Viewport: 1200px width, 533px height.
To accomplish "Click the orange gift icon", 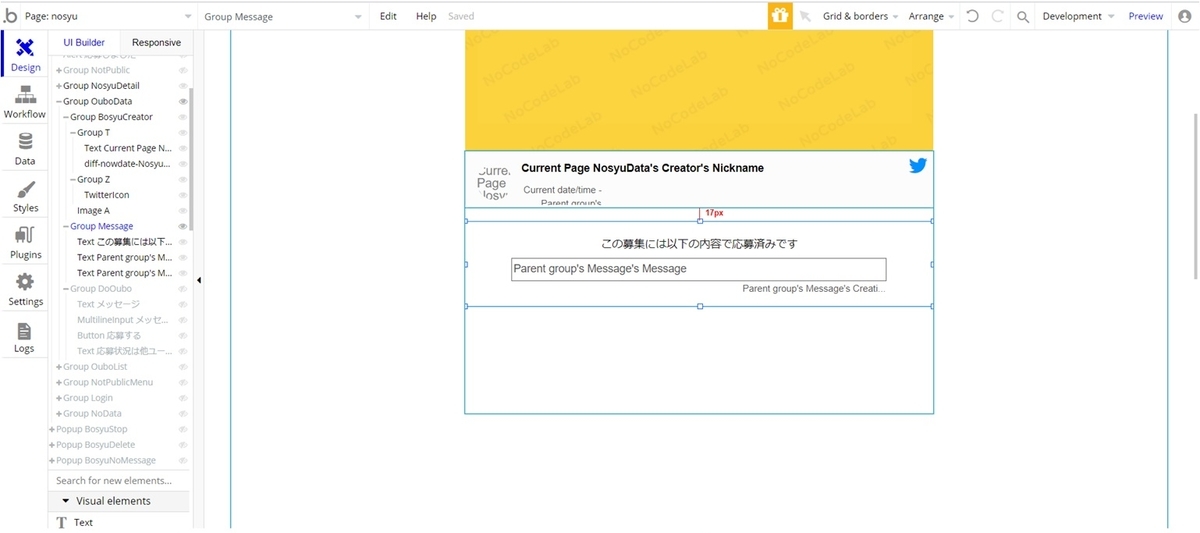I will click(x=780, y=16).
